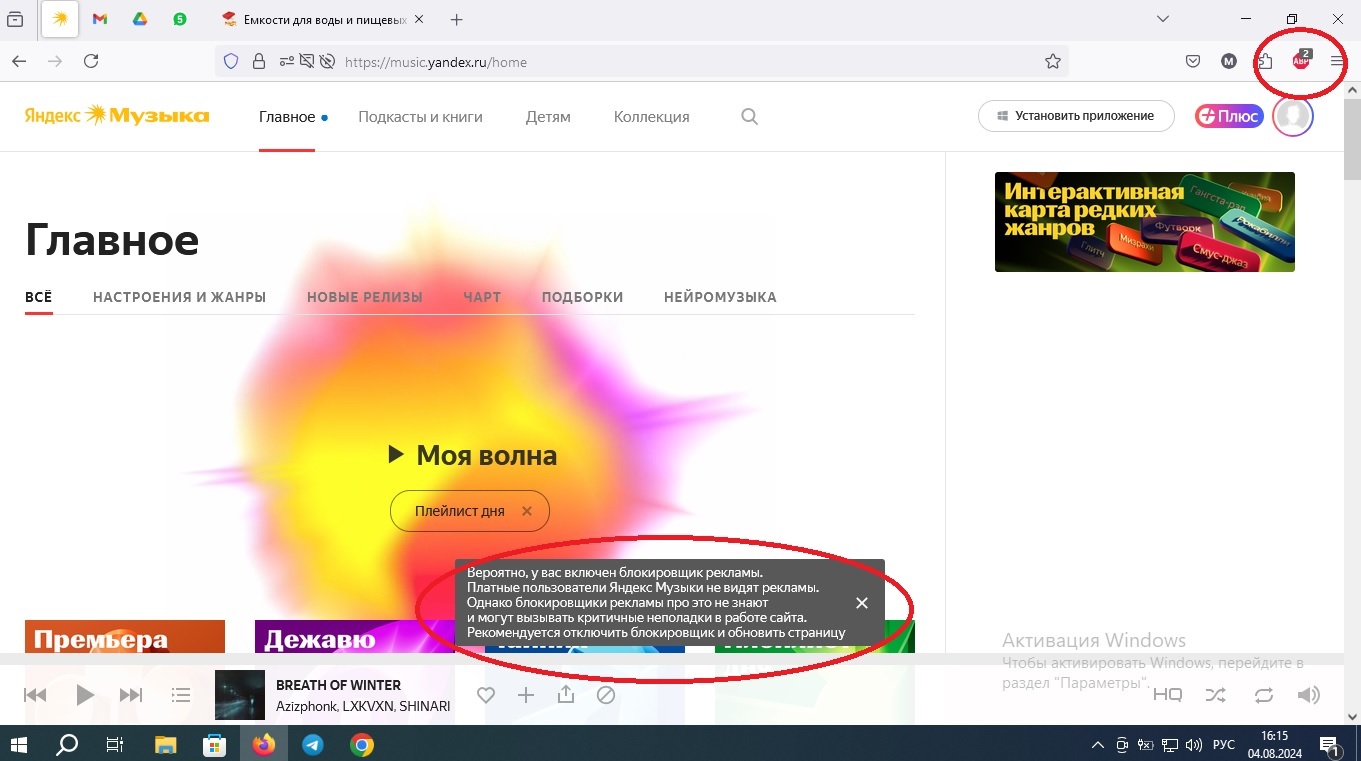This screenshot has height=761, width=1361.
Task: Open artists Azizphonk, LXKVXN, SHINARI link
Action: pyautogui.click(x=363, y=706)
